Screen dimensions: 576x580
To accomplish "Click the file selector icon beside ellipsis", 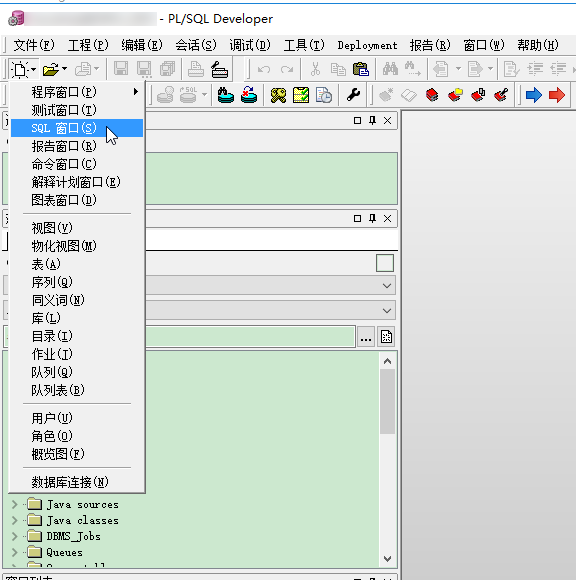I will click(386, 337).
